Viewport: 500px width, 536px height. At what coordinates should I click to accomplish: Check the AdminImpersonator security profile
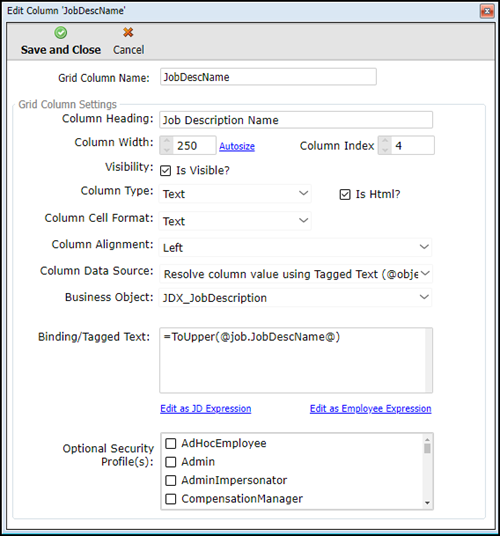point(171,480)
